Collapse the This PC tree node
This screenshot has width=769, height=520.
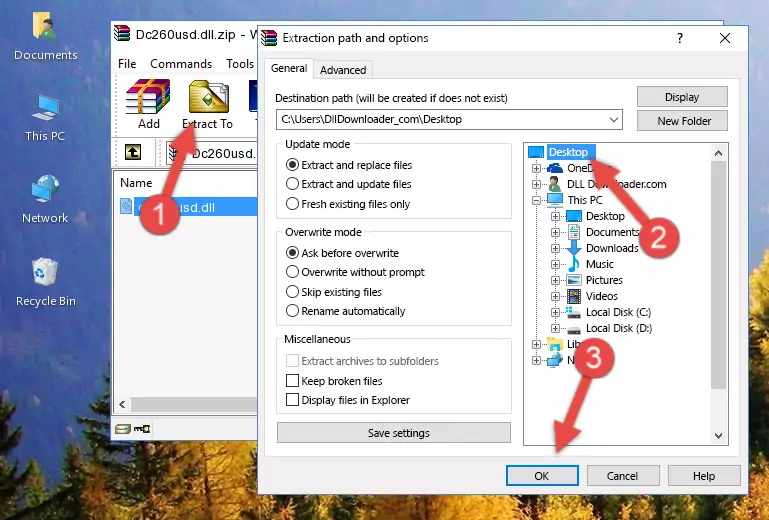pos(537,200)
